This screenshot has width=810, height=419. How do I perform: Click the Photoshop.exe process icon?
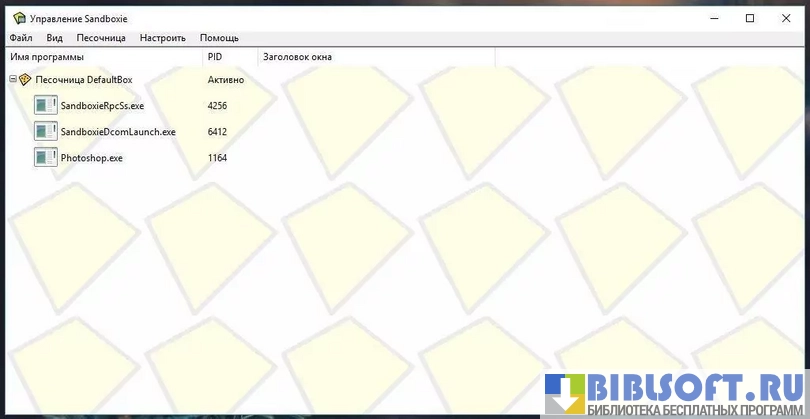45,158
